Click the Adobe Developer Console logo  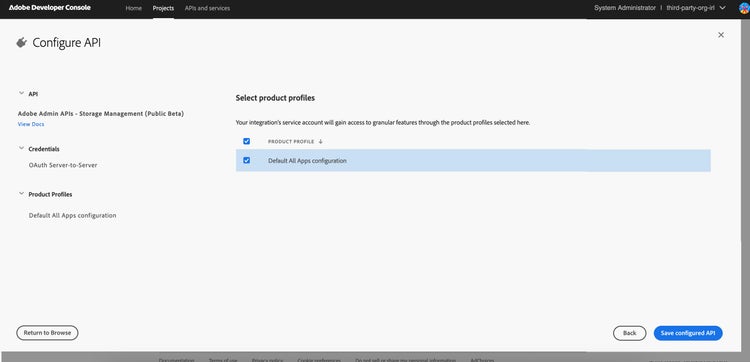point(50,8)
